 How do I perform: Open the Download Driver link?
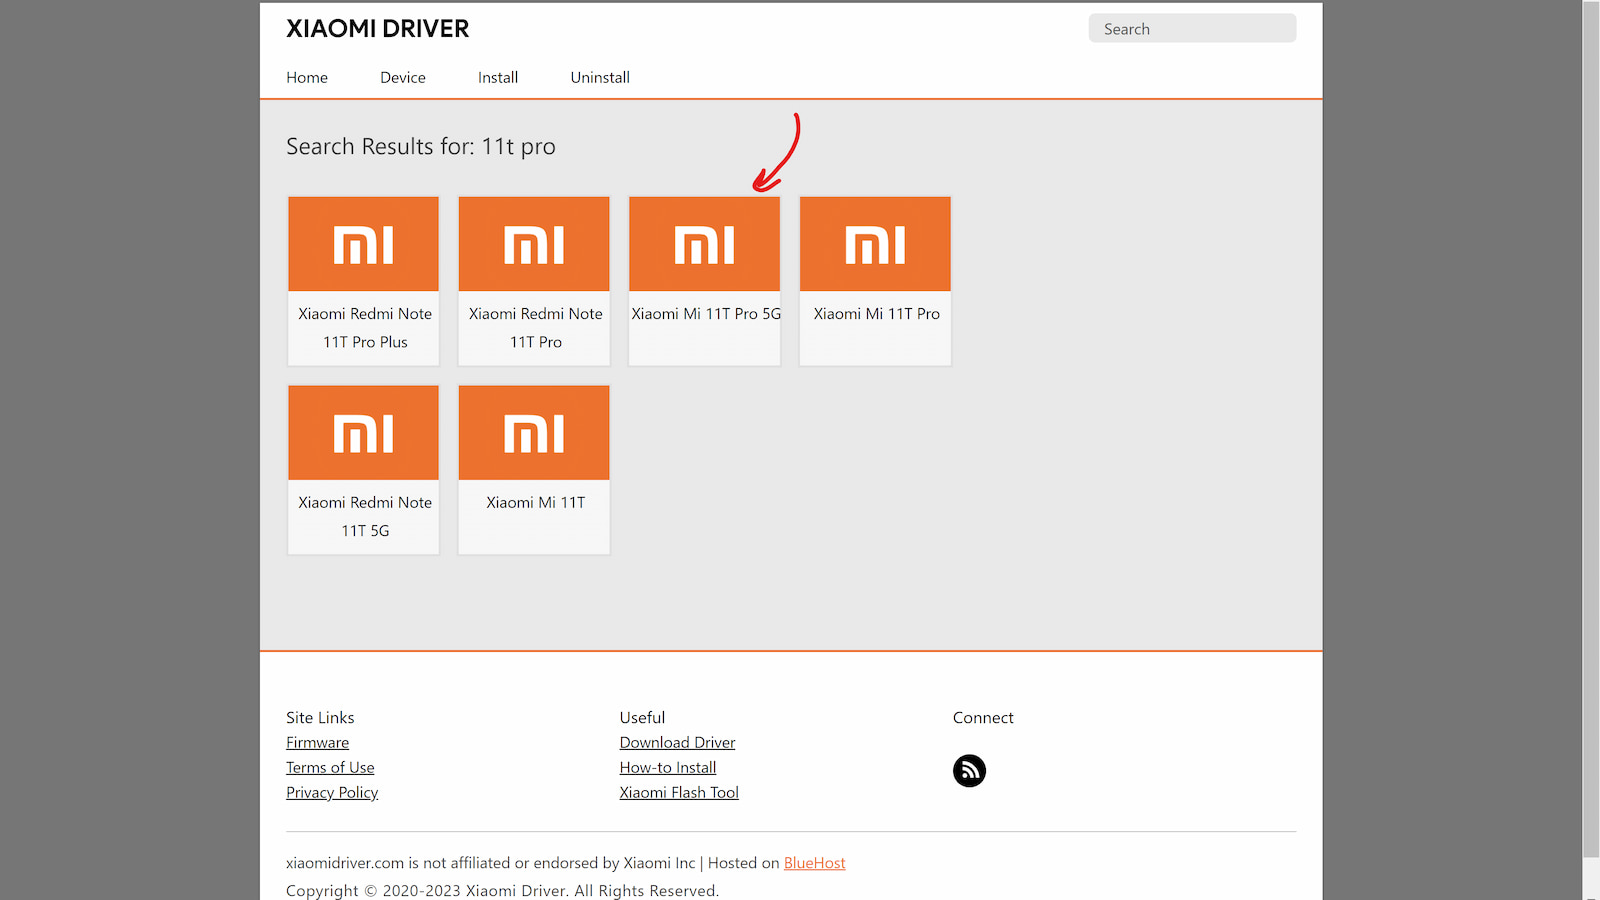[x=677, y=743]
